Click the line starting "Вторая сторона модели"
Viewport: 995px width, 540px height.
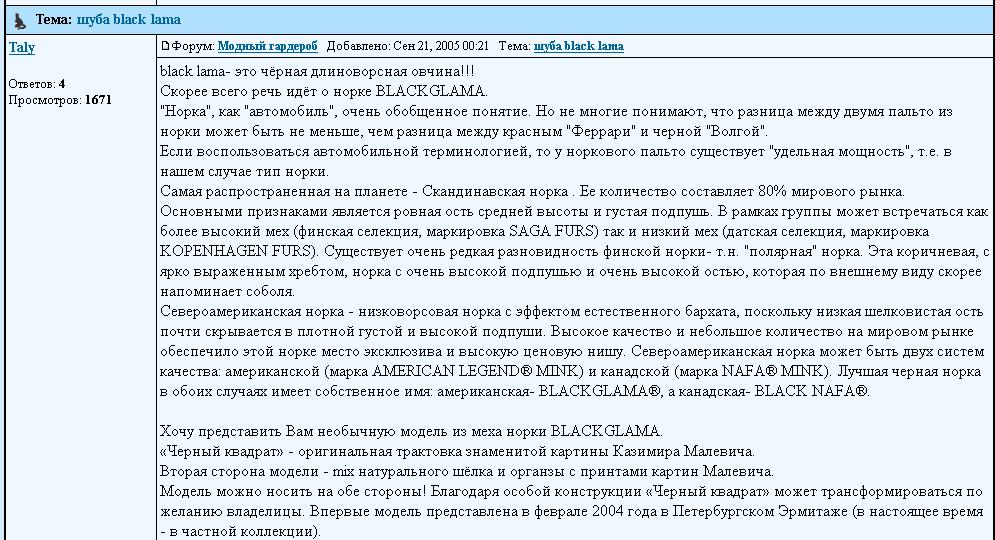pos(467,471)
